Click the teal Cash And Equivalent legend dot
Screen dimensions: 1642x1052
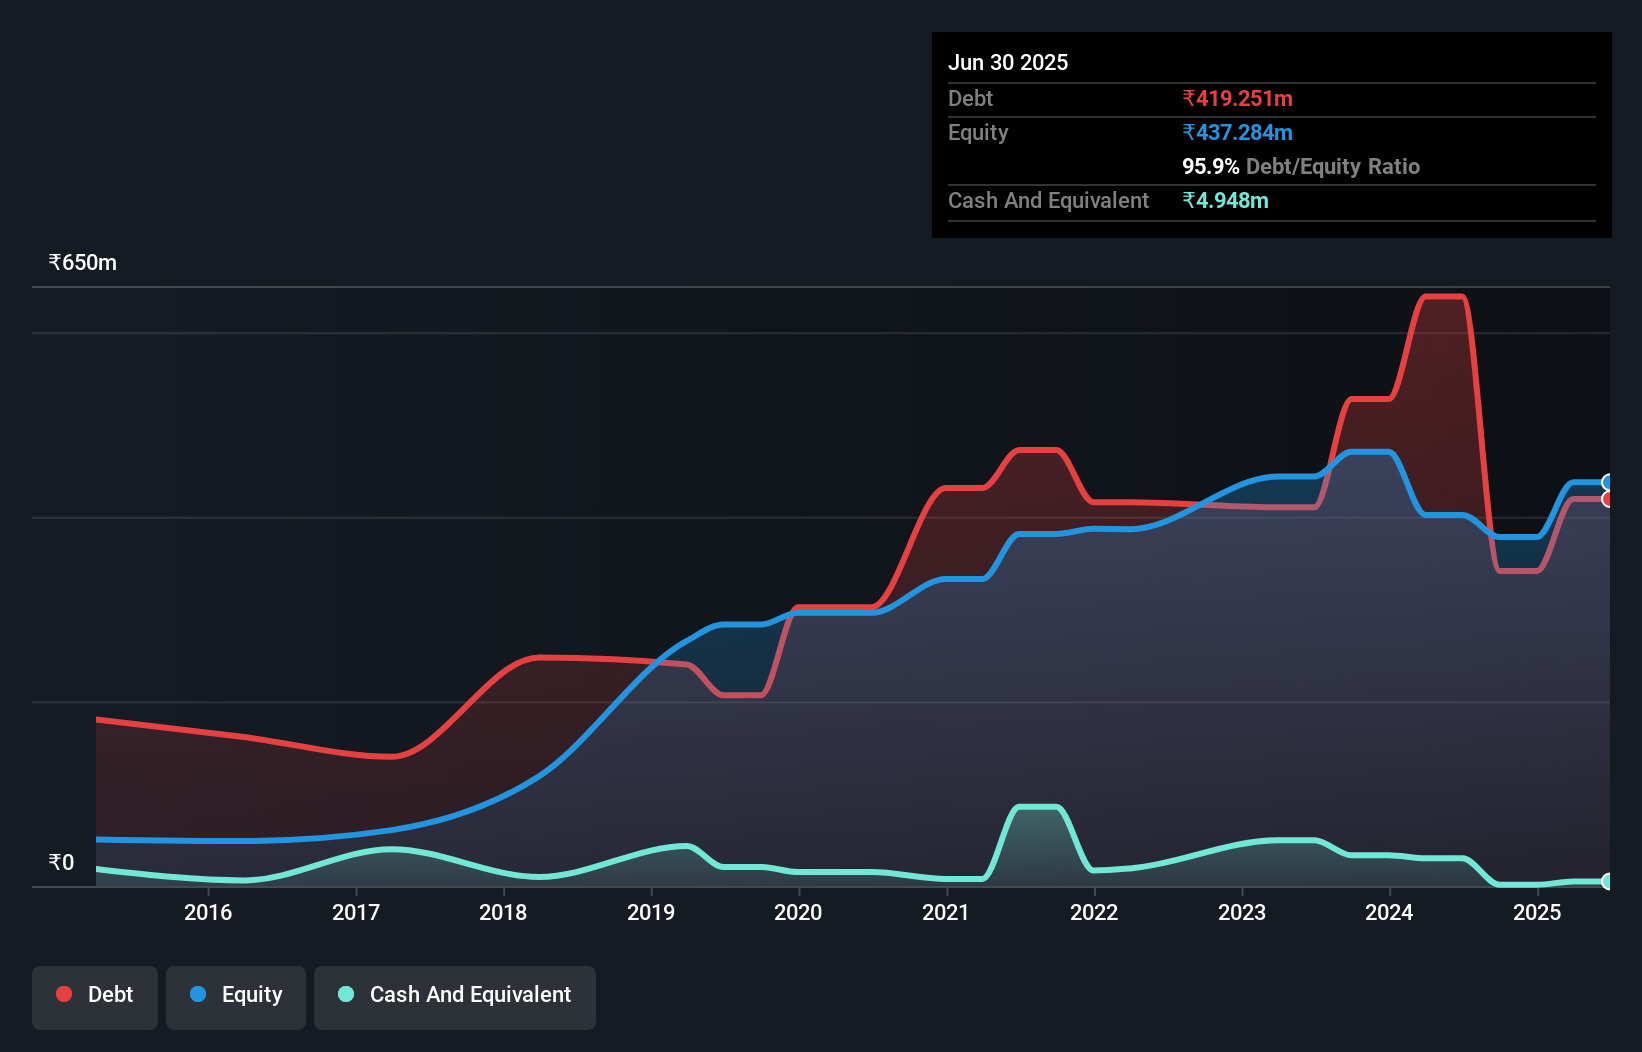point(345,995)
